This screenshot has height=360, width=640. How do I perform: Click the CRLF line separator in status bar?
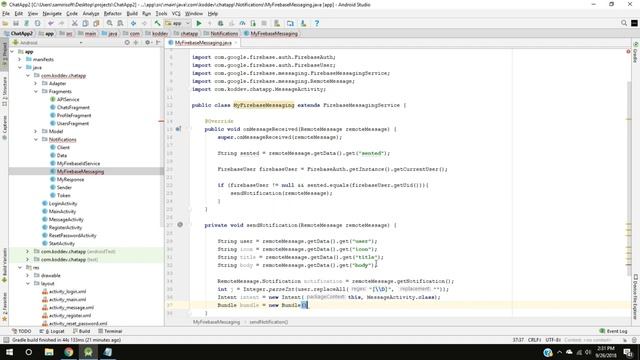tap(534, 340)
